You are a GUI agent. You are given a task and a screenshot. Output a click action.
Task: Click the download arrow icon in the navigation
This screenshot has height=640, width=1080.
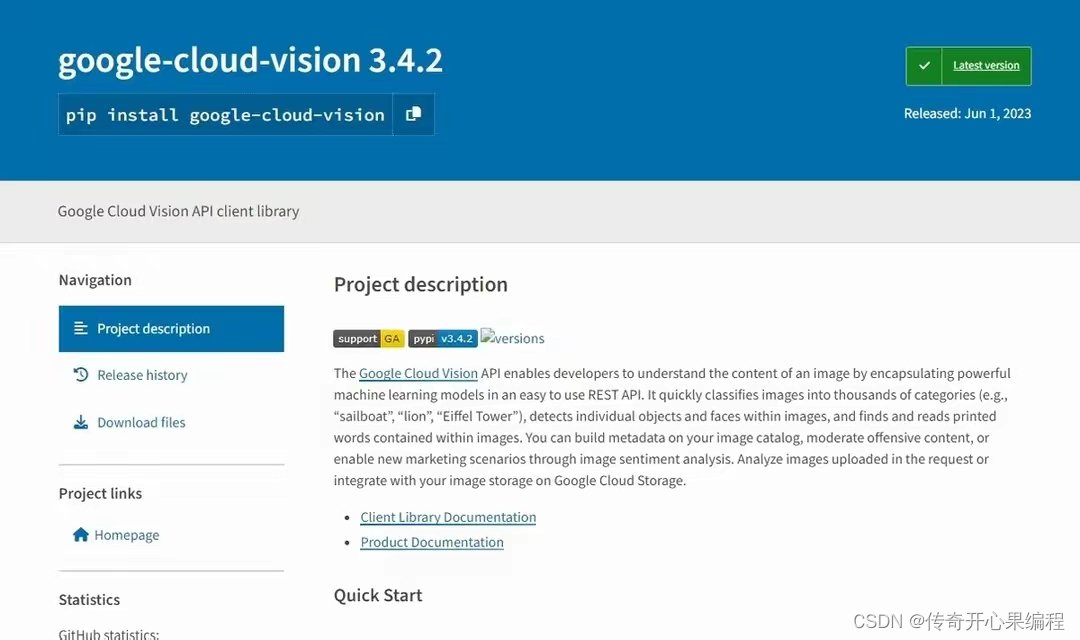click(x=81, y=422)
